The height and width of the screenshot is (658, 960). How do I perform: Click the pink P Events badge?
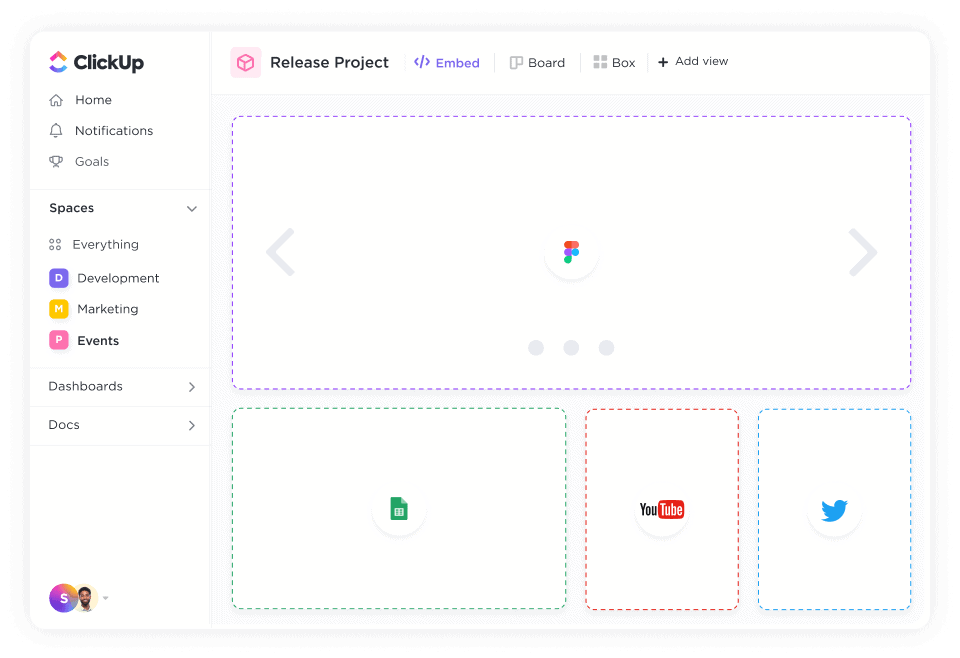pyautogui.click(x=59, y=340)
